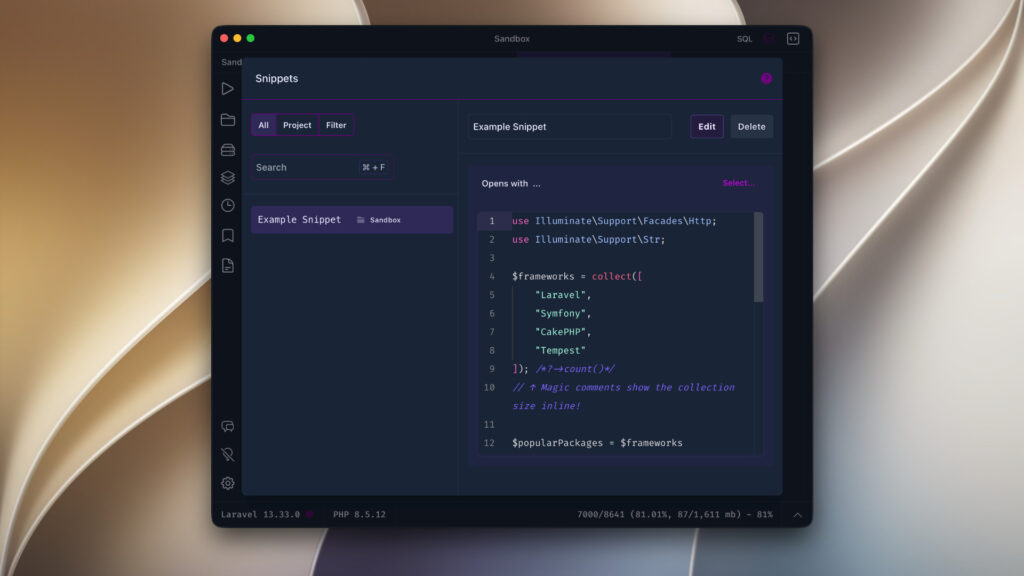
Task: Click the Laravel 13.33.0 status text
Action: point(260,515)
